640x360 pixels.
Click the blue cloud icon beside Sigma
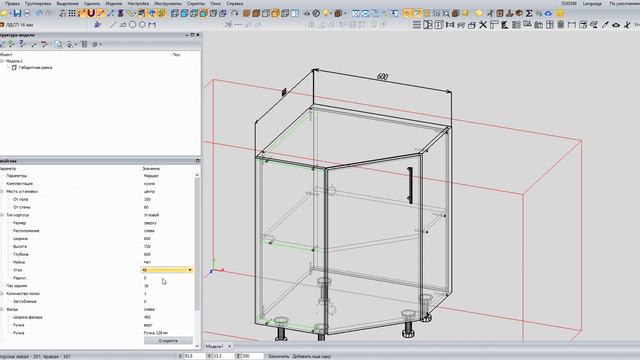(548, 13)
